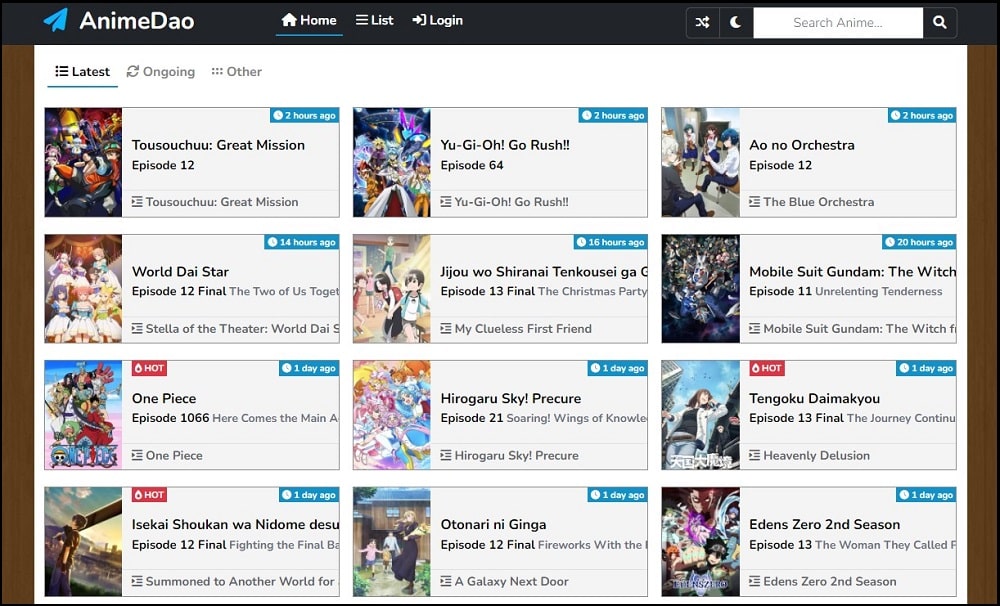The width and height of the screenshot is (1000, 606).
Task: Click the series list icon beside Hirogaru Sky! Precure
Action: (446, 455)
